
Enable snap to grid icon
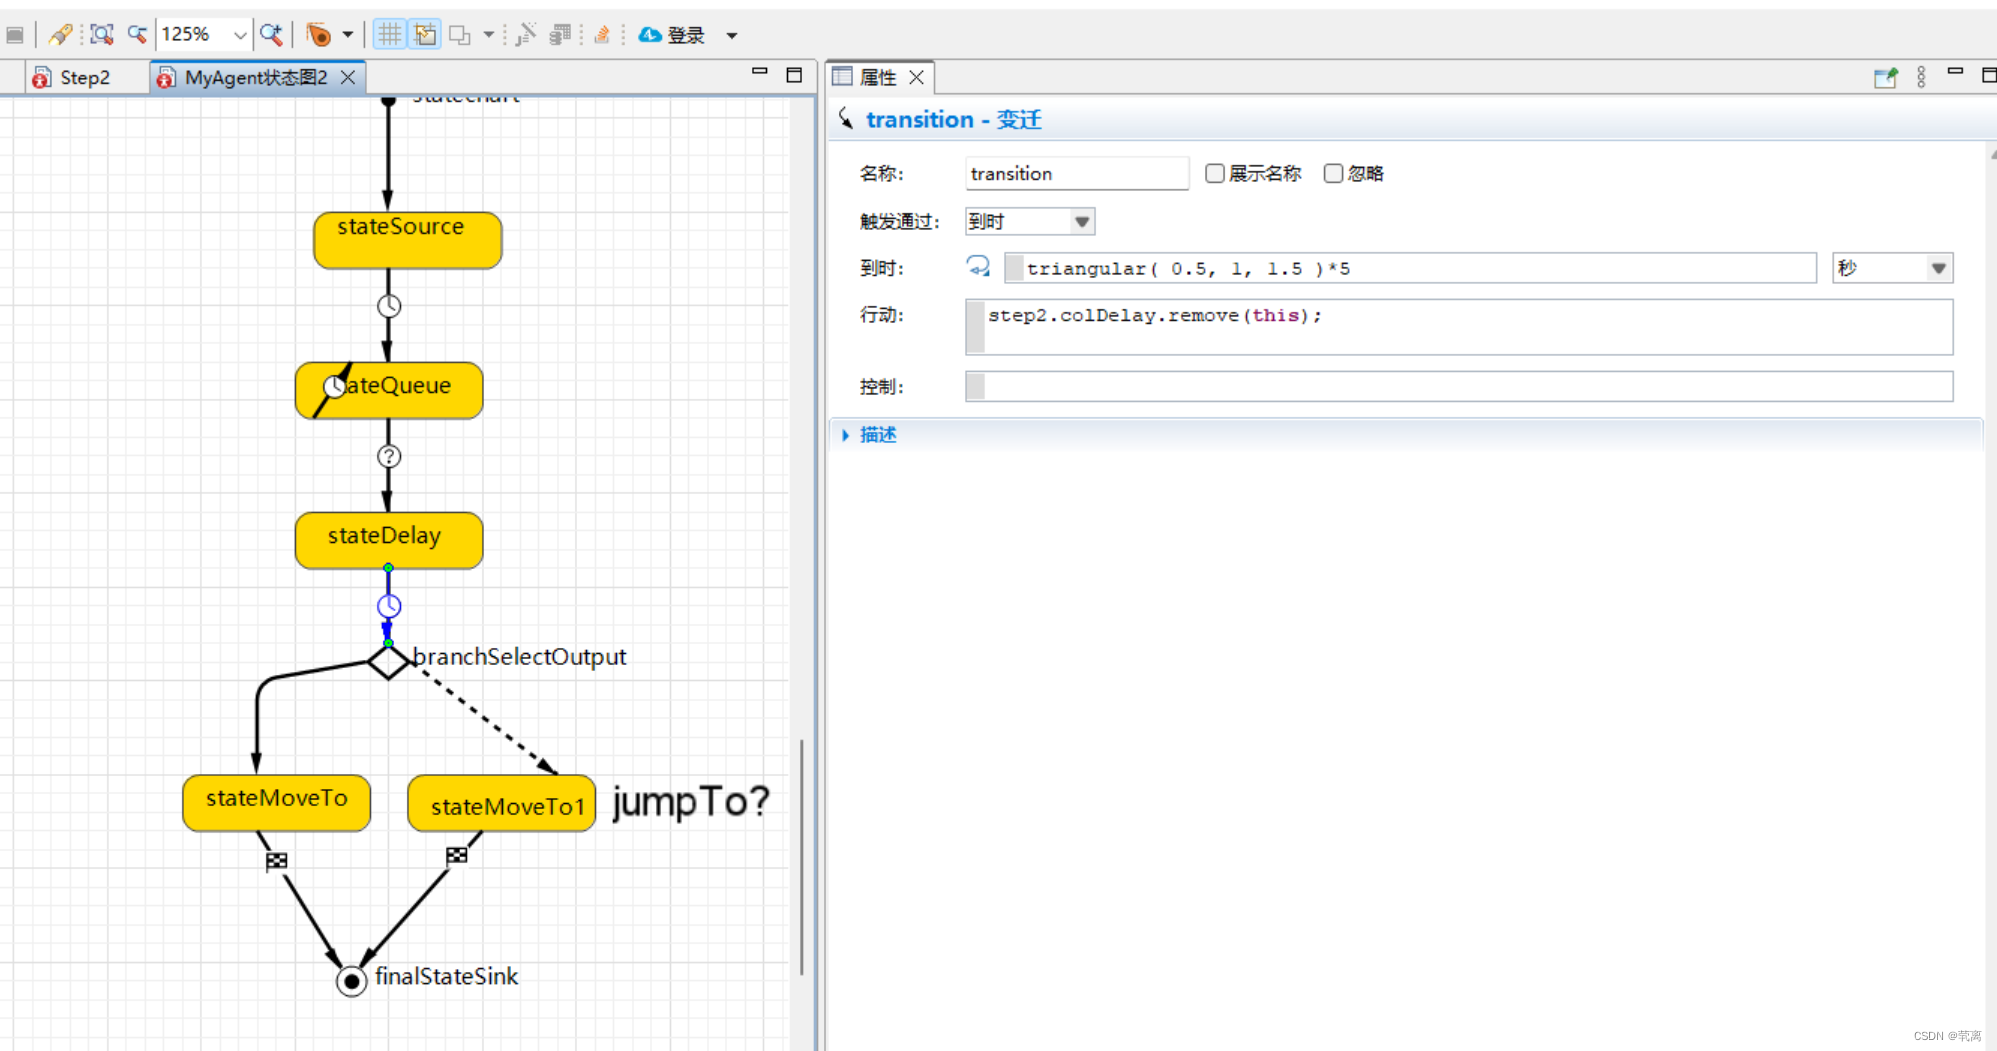click(x=425, y=33)
